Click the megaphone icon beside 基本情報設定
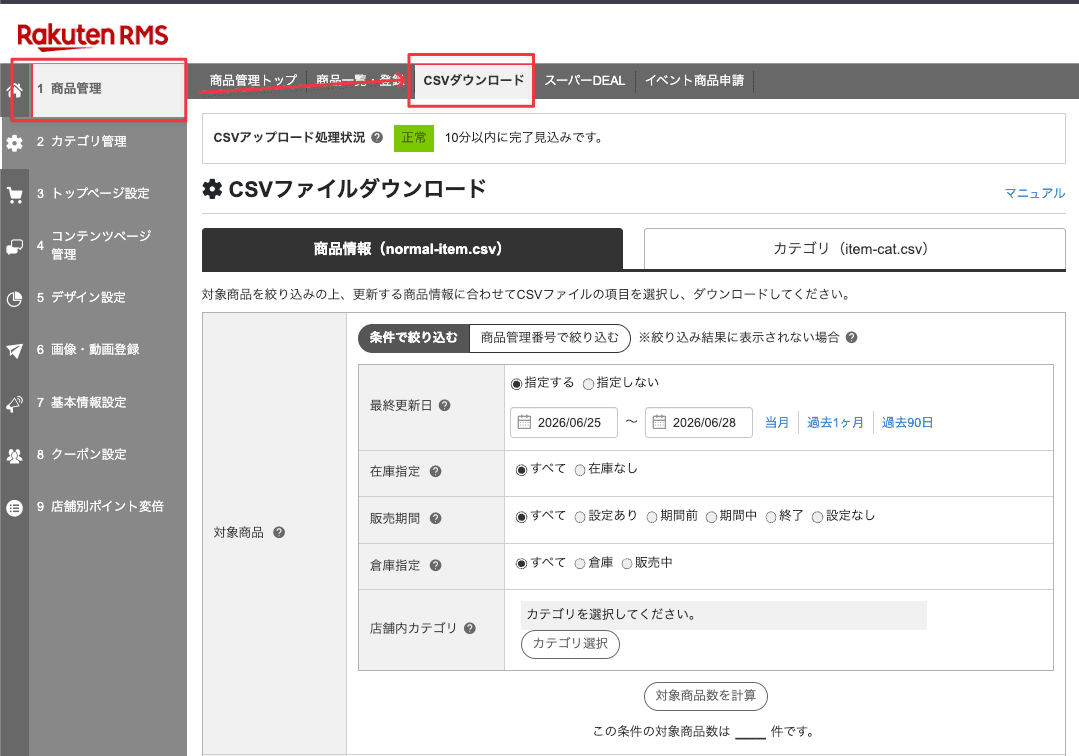The height and width of the screenshot is (756, 1079). click(x=14, y=403)
